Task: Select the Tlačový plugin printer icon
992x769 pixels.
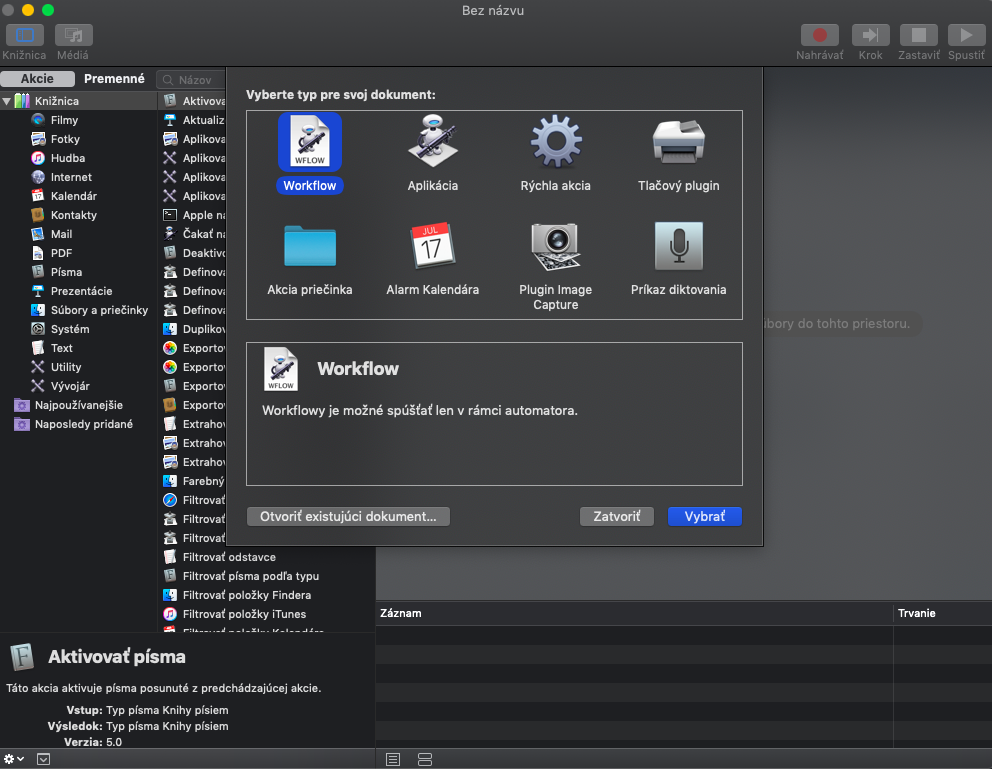Action: coord(678,142)
